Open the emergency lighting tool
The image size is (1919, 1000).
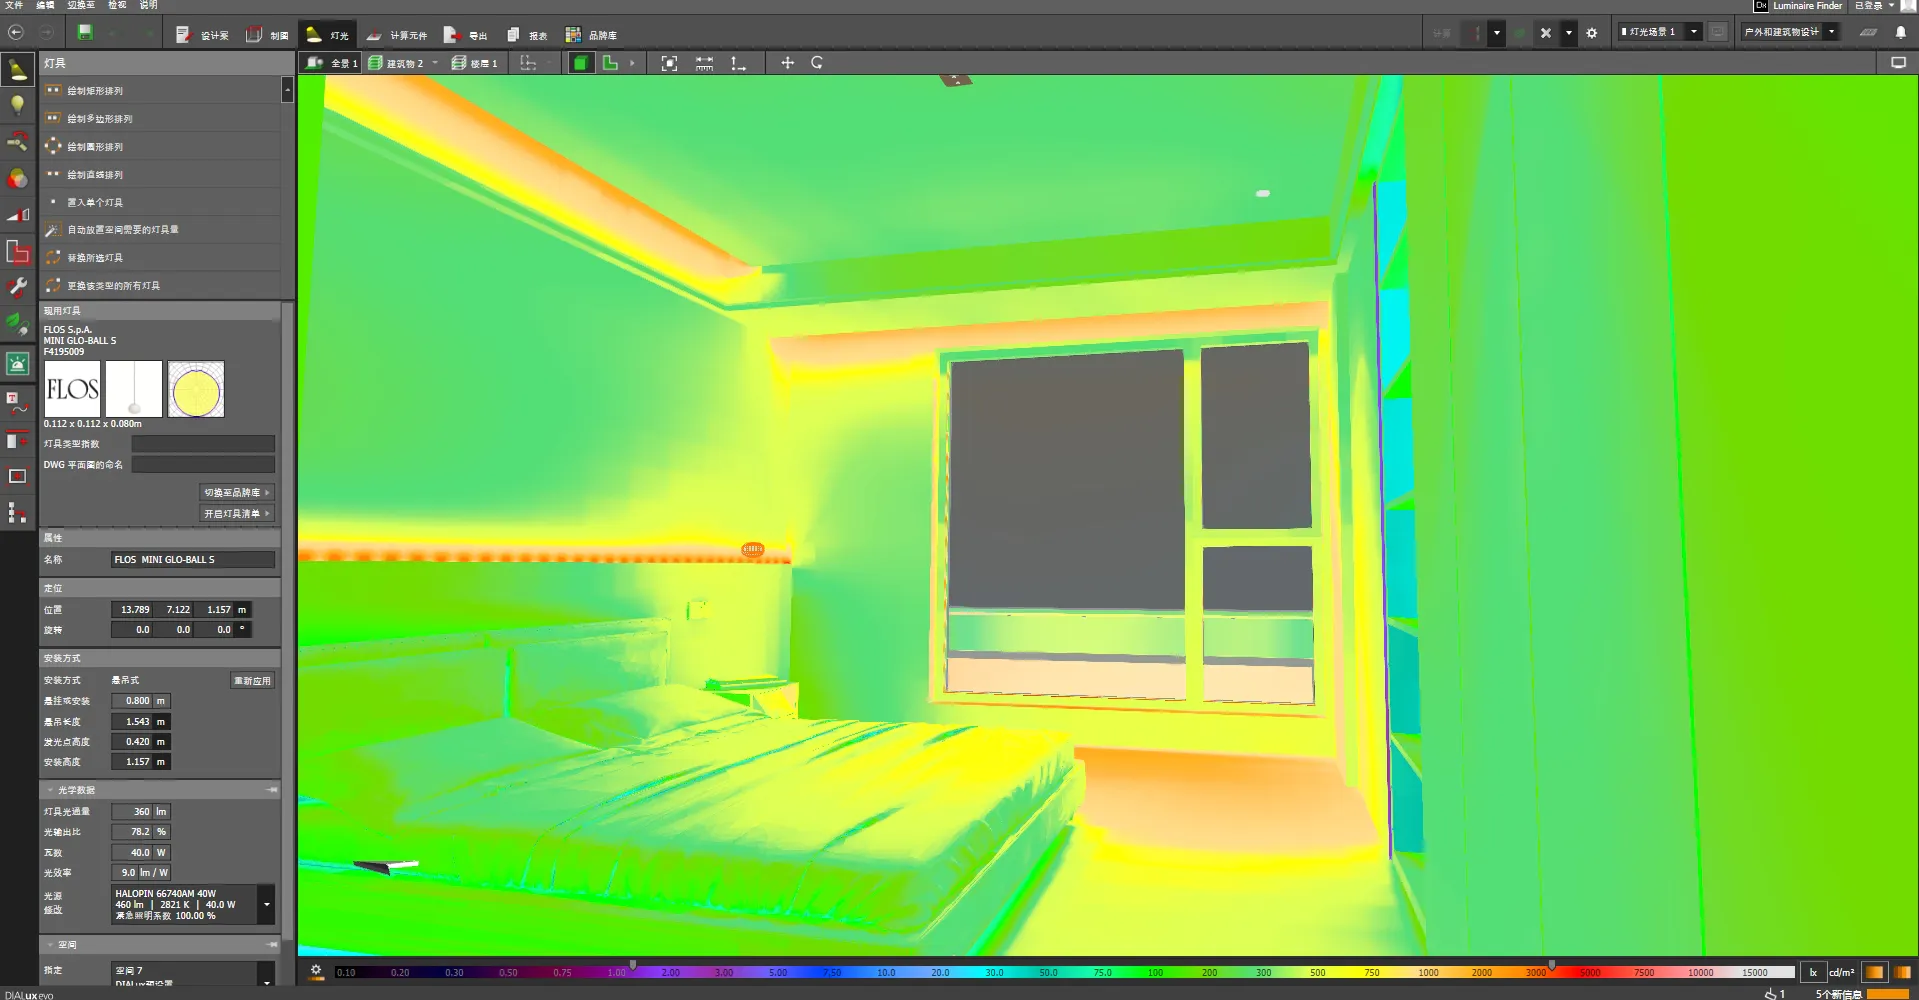pyautogui.click(x=18, y=364)
